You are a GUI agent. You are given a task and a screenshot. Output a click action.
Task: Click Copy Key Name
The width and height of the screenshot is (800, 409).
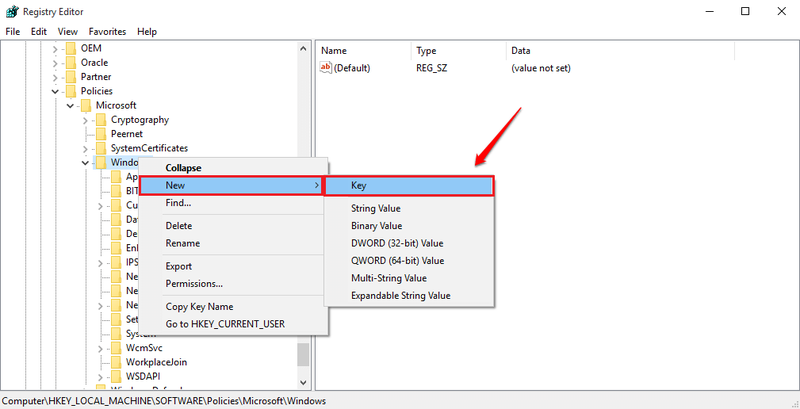tap(199, 306)
